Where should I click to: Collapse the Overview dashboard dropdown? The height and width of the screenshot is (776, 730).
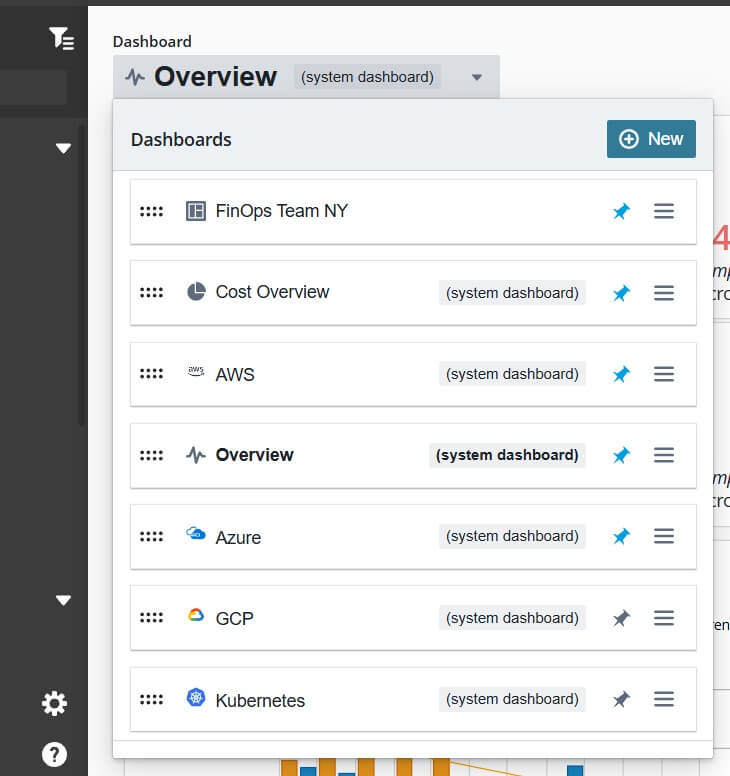pyautogui.click(x=477, y=77)
